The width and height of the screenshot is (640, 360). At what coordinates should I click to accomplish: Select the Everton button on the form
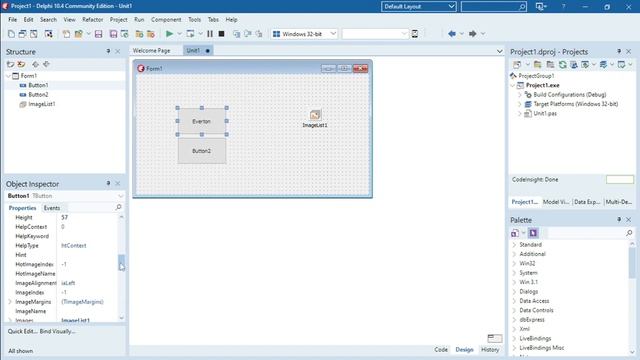(202, 121)
